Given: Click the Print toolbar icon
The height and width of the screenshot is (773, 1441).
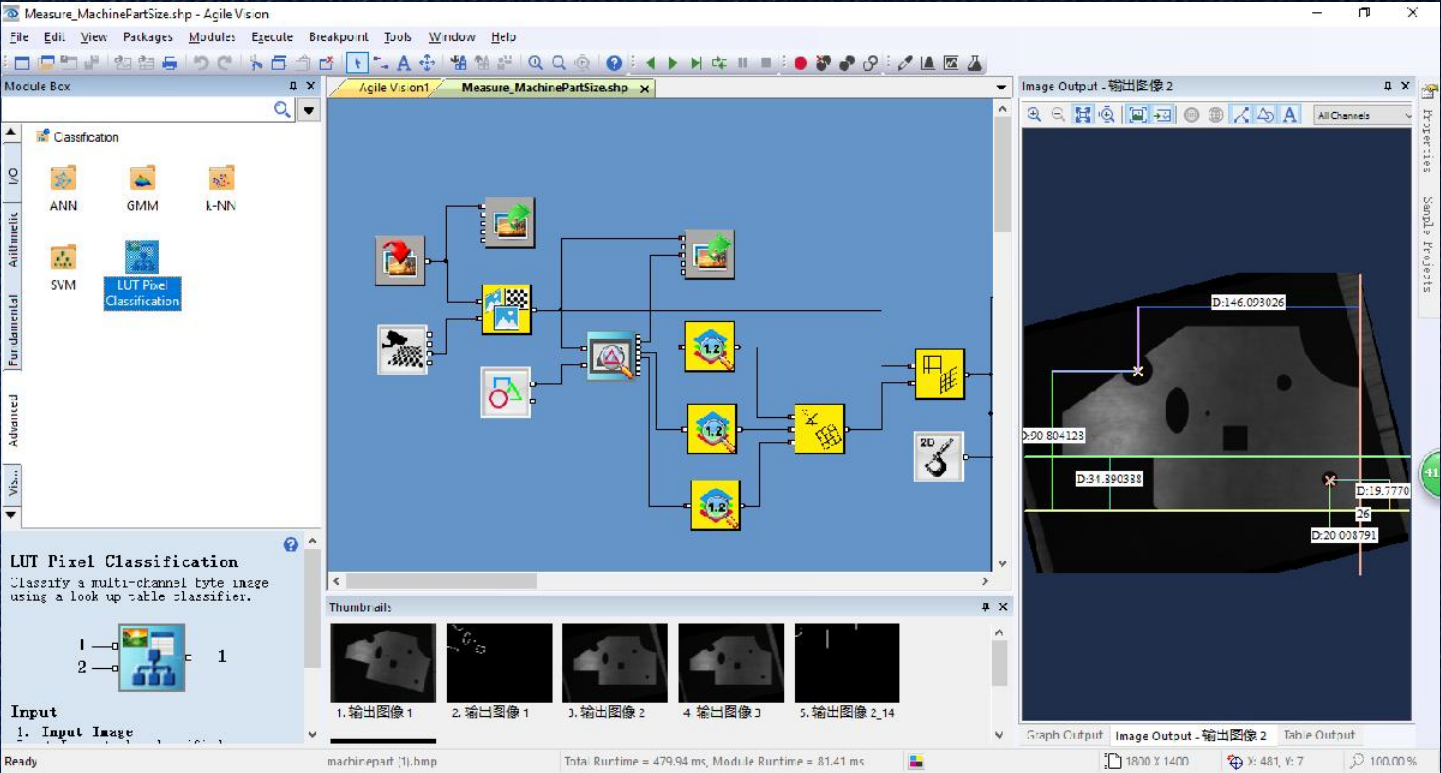Looking at the screenshot, I should (170, 63).
